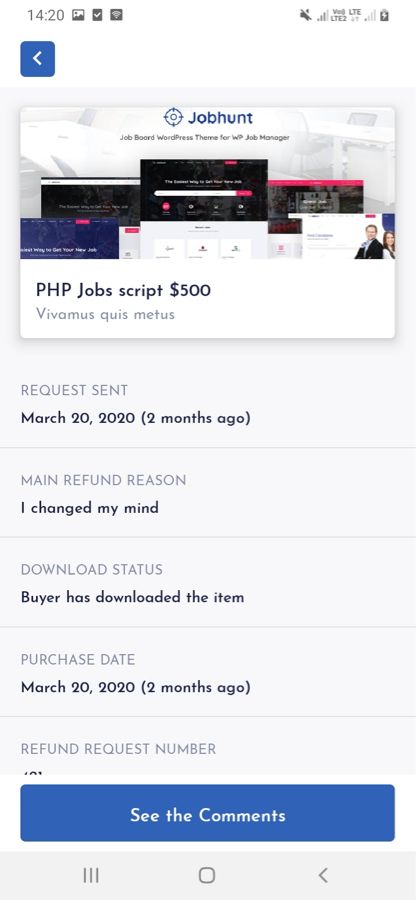The height and width of the screenshot is (900, 416).
Task: Tap the blue back arrow button
Action: tap(38, 59)
